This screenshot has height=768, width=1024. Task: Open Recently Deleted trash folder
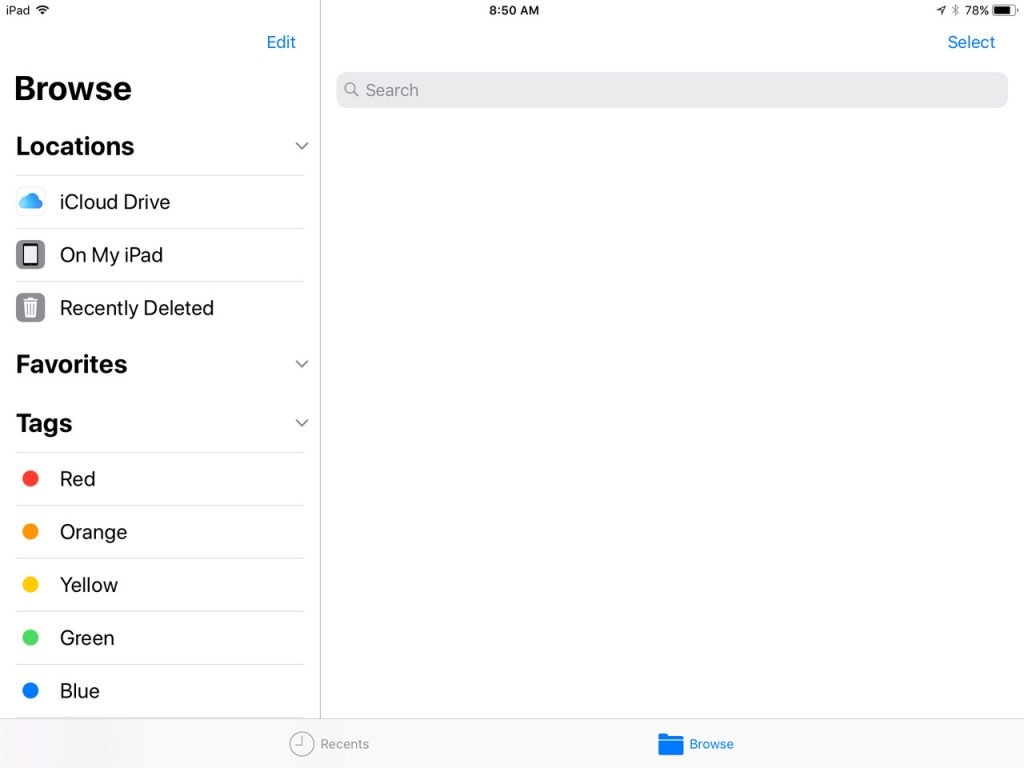[136, 308]
